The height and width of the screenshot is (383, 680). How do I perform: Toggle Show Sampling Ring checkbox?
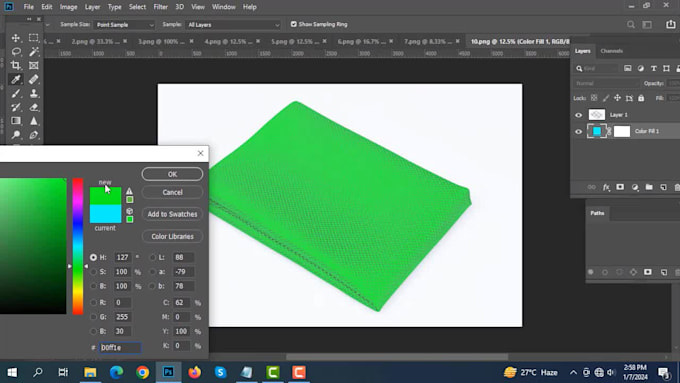(x=294, y=24)
